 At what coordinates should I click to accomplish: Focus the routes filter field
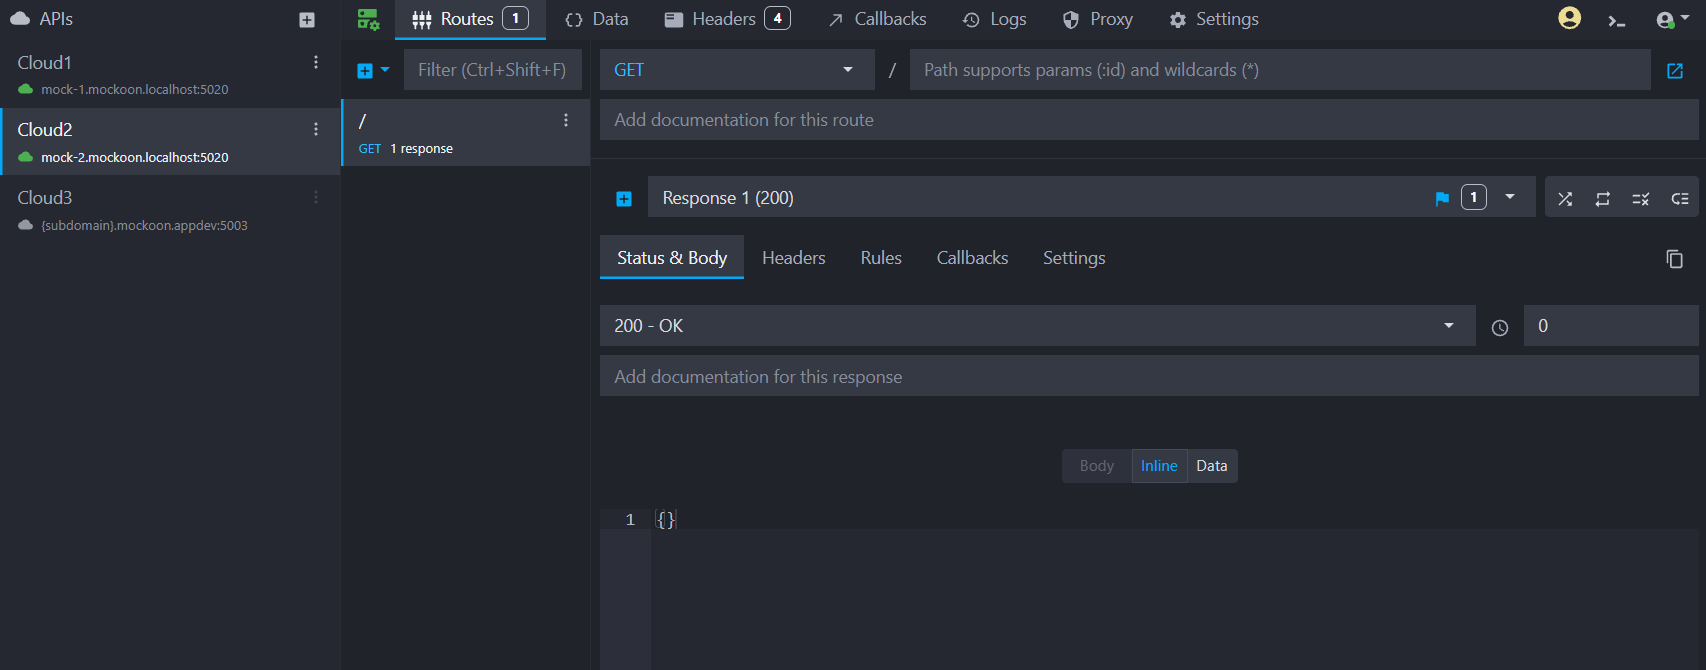point(492,70)
